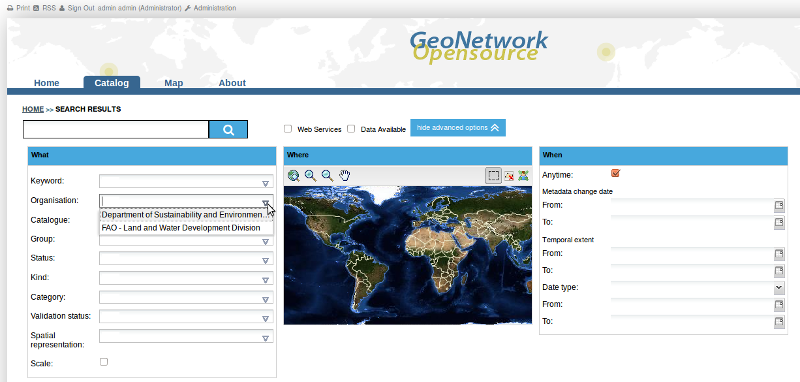
Task: Open the Spatial representation dropdown arrow
Action: pyautogui.click(x=265, y=338)
